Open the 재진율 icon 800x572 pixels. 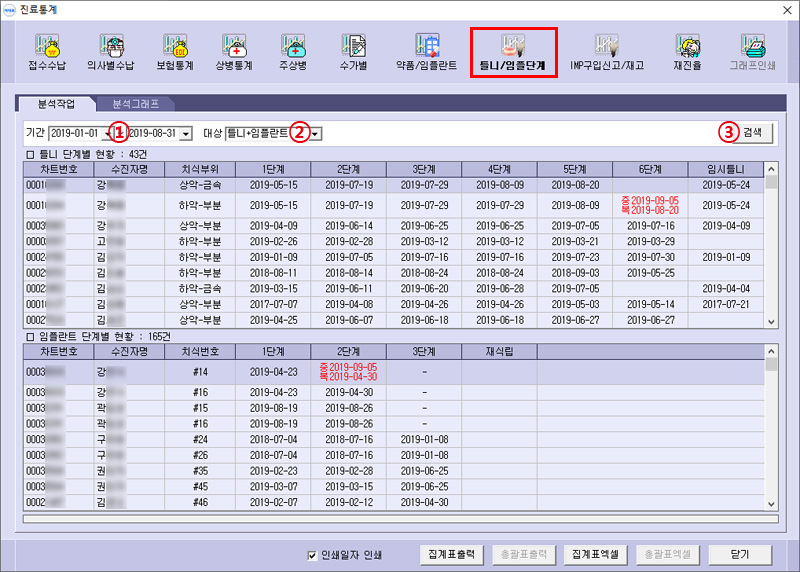(x=688, y=53)
